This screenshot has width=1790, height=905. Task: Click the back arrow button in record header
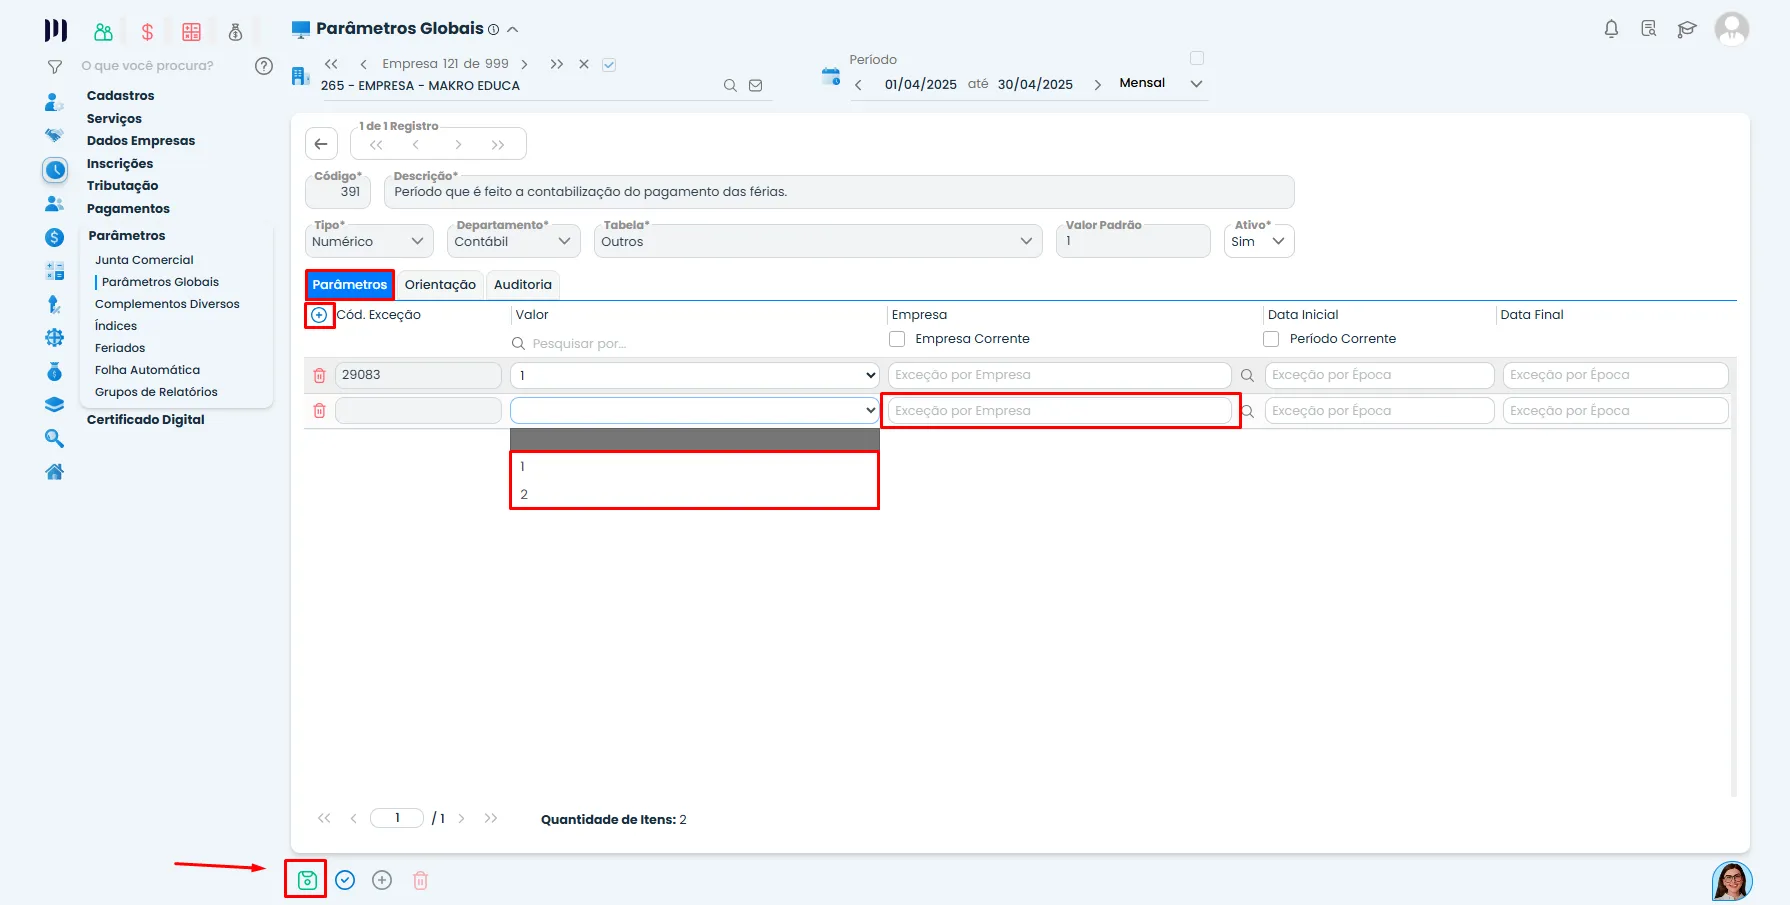pyautogui.click(x=321, y=144)
